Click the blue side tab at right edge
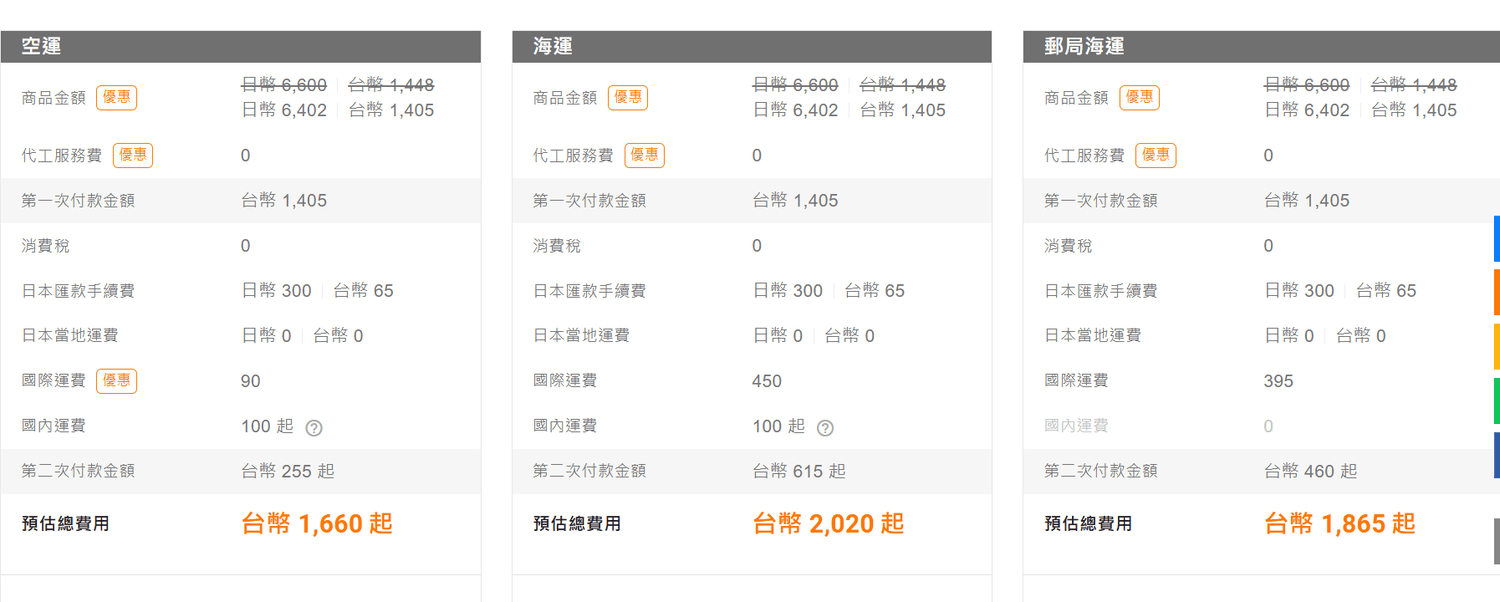1500x602 pixels. coord(1497,238)
